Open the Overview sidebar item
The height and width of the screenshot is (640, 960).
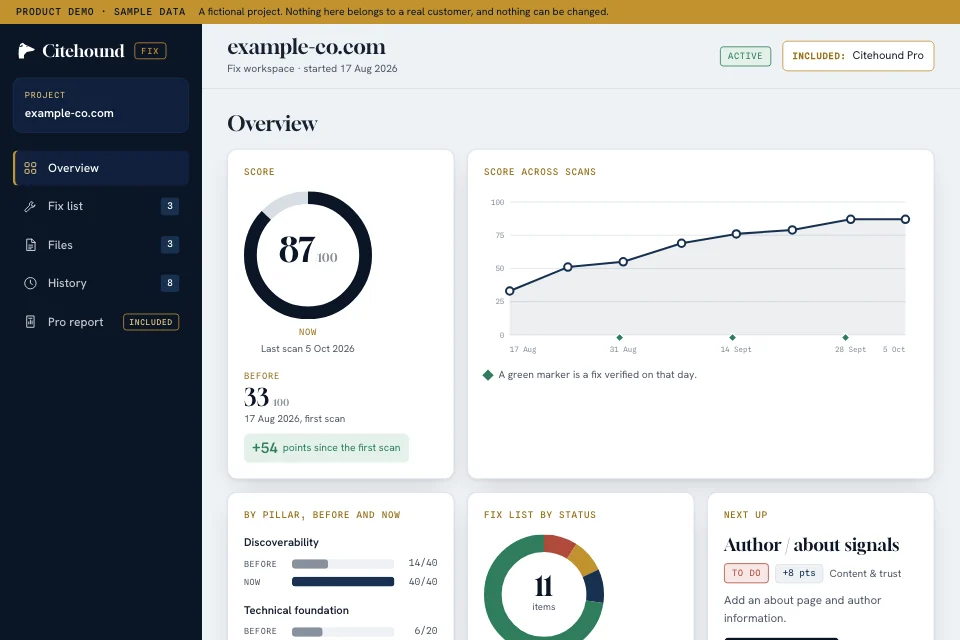click(x=101, y=168)
